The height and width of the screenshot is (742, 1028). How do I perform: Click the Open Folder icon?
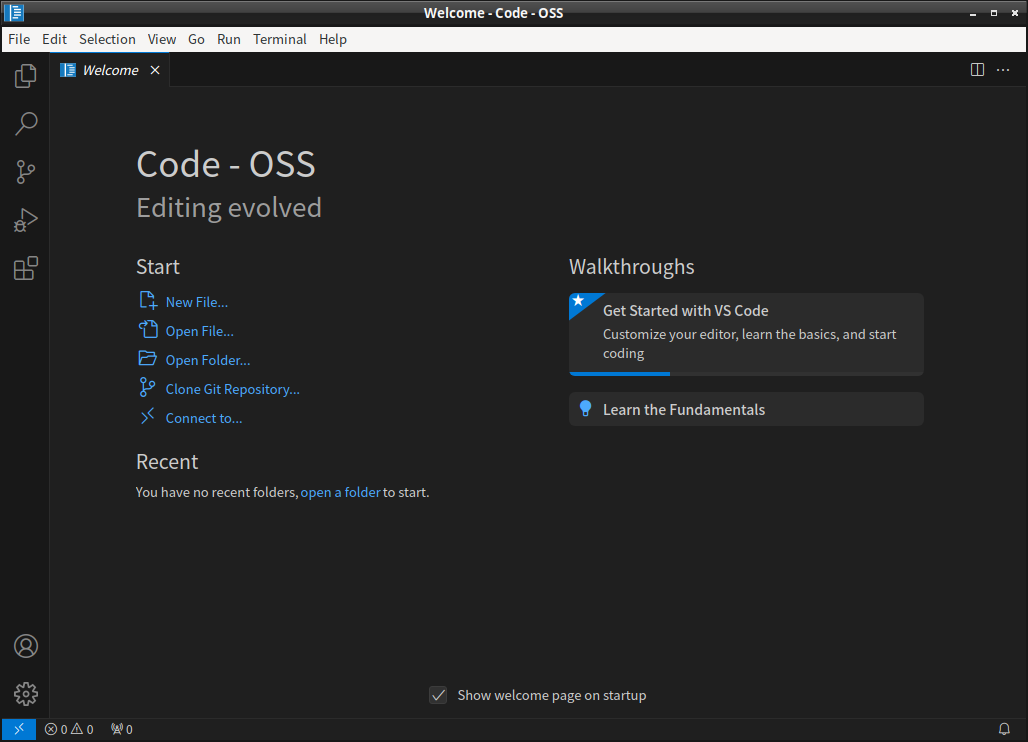(148, 359)
